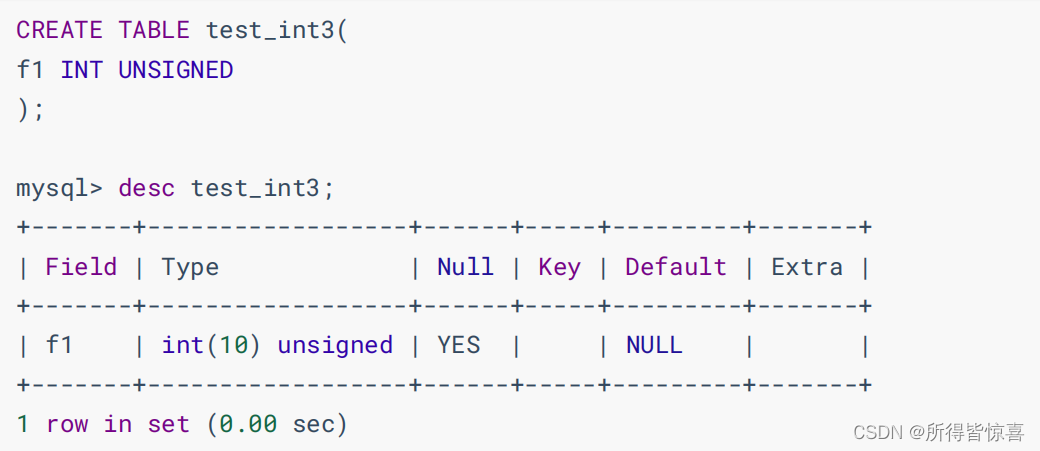Image resolution: width=1040 pixels, height=451 pixels.
Task: Click the uppercase UNSIGNED keyword
Action: tap(175, 70)
